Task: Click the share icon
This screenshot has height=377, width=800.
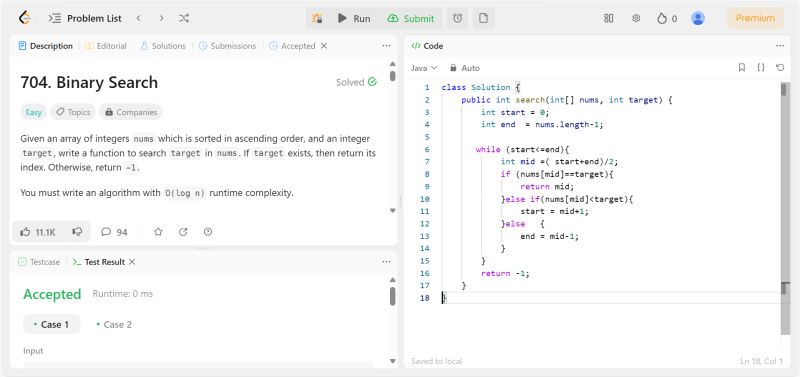Action: [183, 232]
